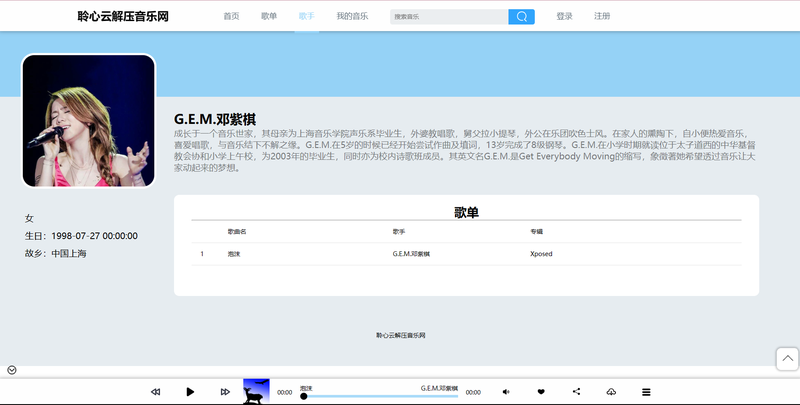Image resolution: width=800 pixels, height=405 pixels.
Task: Mute the player volume
Action: [x=506, y=392]
